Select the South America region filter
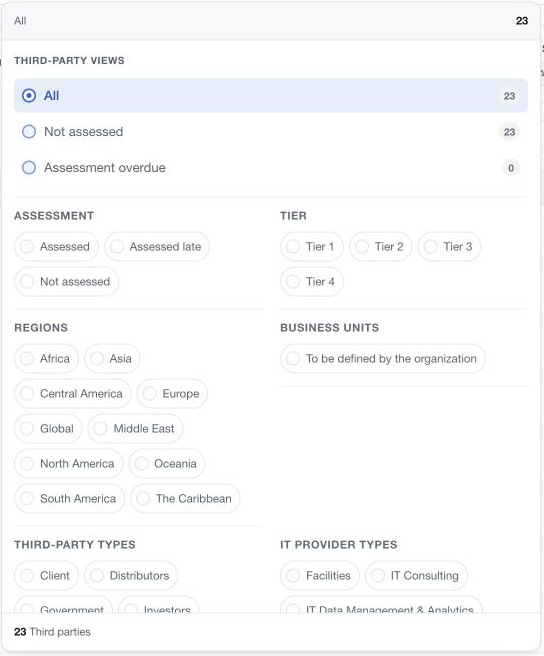This screenshot has height=656, width=544. click(x=69, y=499)
